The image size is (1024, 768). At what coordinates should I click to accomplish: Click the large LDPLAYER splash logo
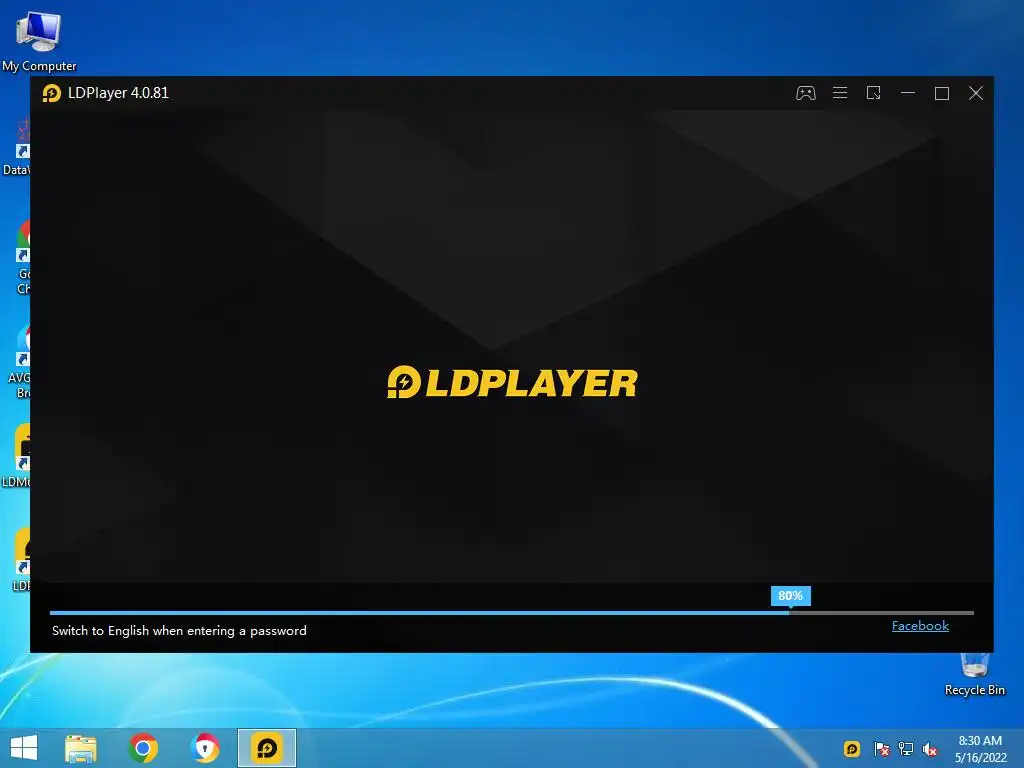pos(512,382)
